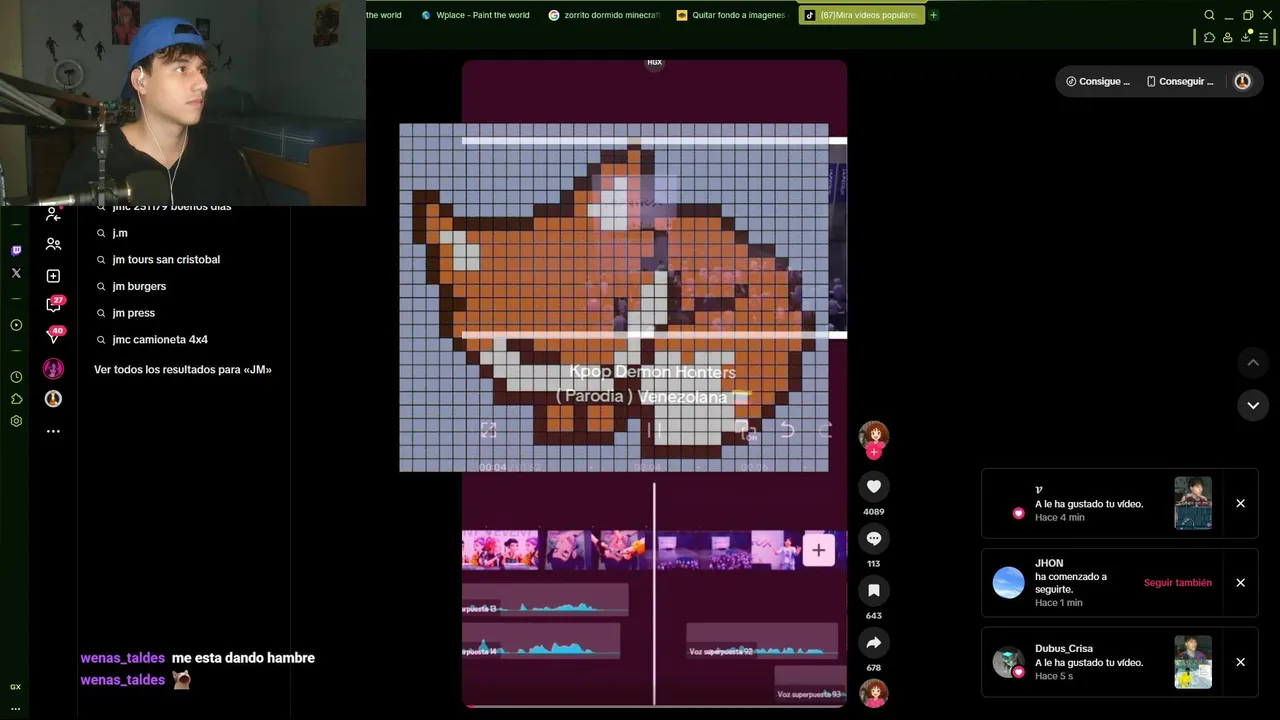Open the Twitch icon in Opera sidebar
Screen dimensions: 1280x720
coord(16,250)
